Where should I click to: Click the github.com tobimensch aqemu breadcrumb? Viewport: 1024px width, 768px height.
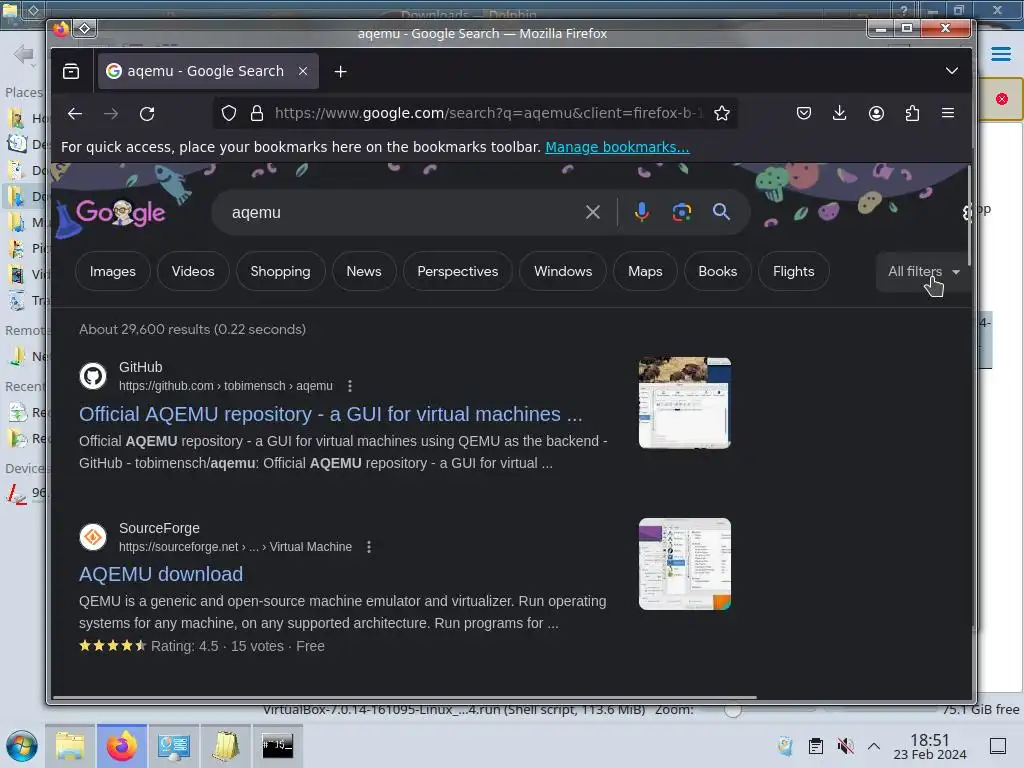tap(226, 386)
